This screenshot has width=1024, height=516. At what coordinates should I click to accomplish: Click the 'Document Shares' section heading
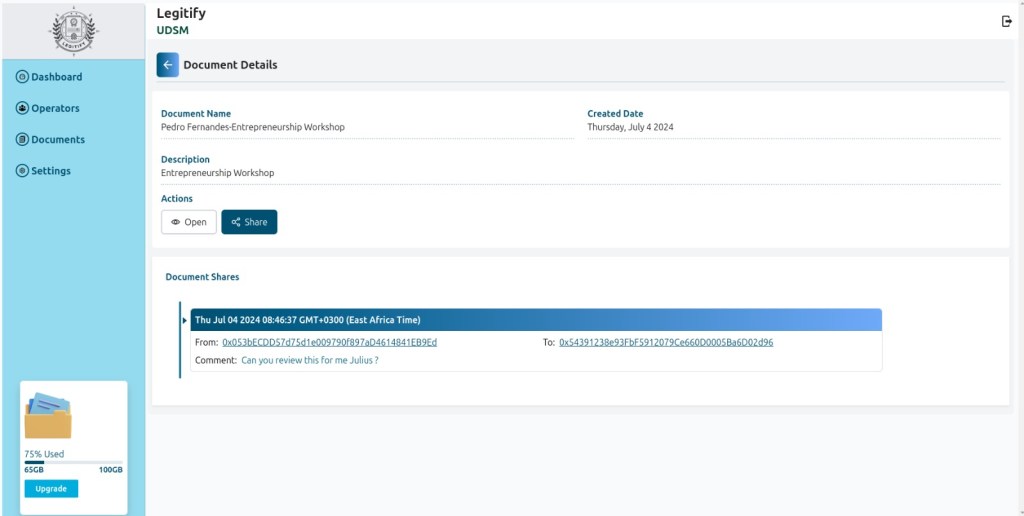[202, 277]
